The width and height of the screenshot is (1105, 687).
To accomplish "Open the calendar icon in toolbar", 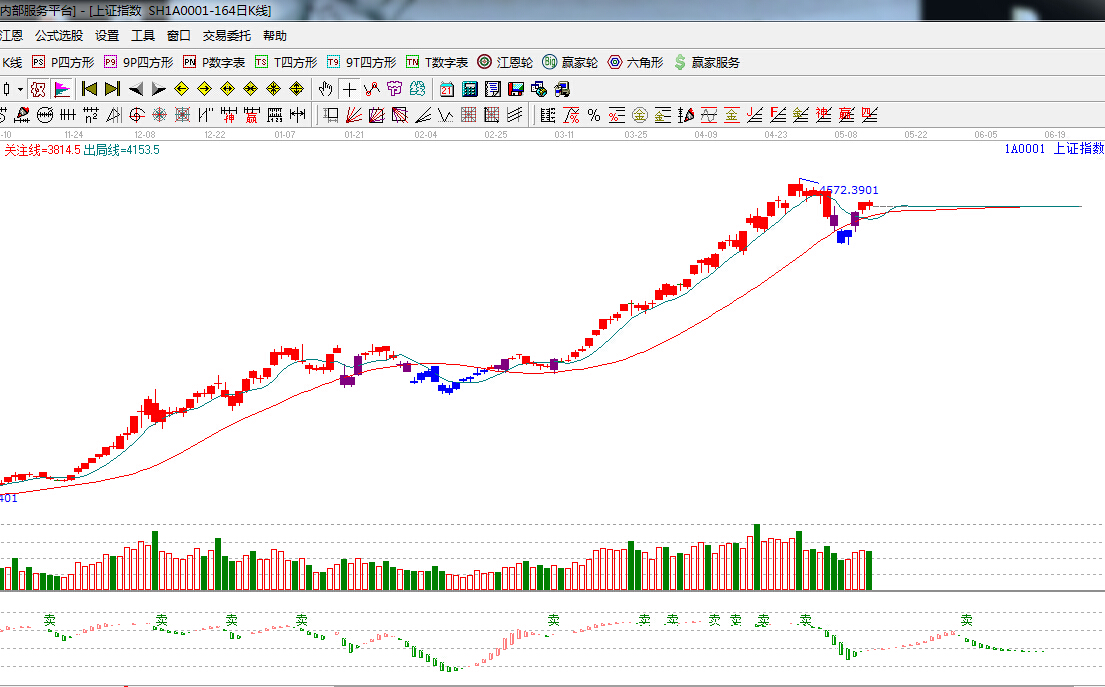I will (446, 89).
